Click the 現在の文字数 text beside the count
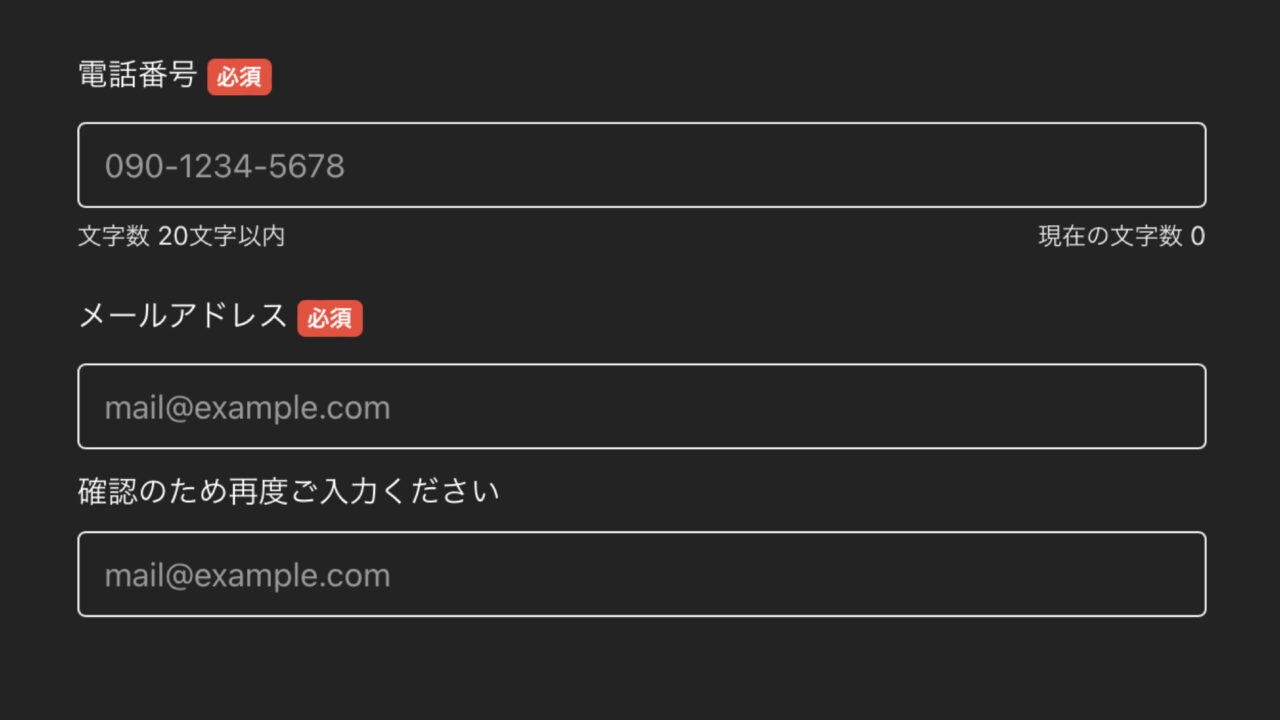Viewport: 1280px width, 720px height. (x=1110, y=237)
